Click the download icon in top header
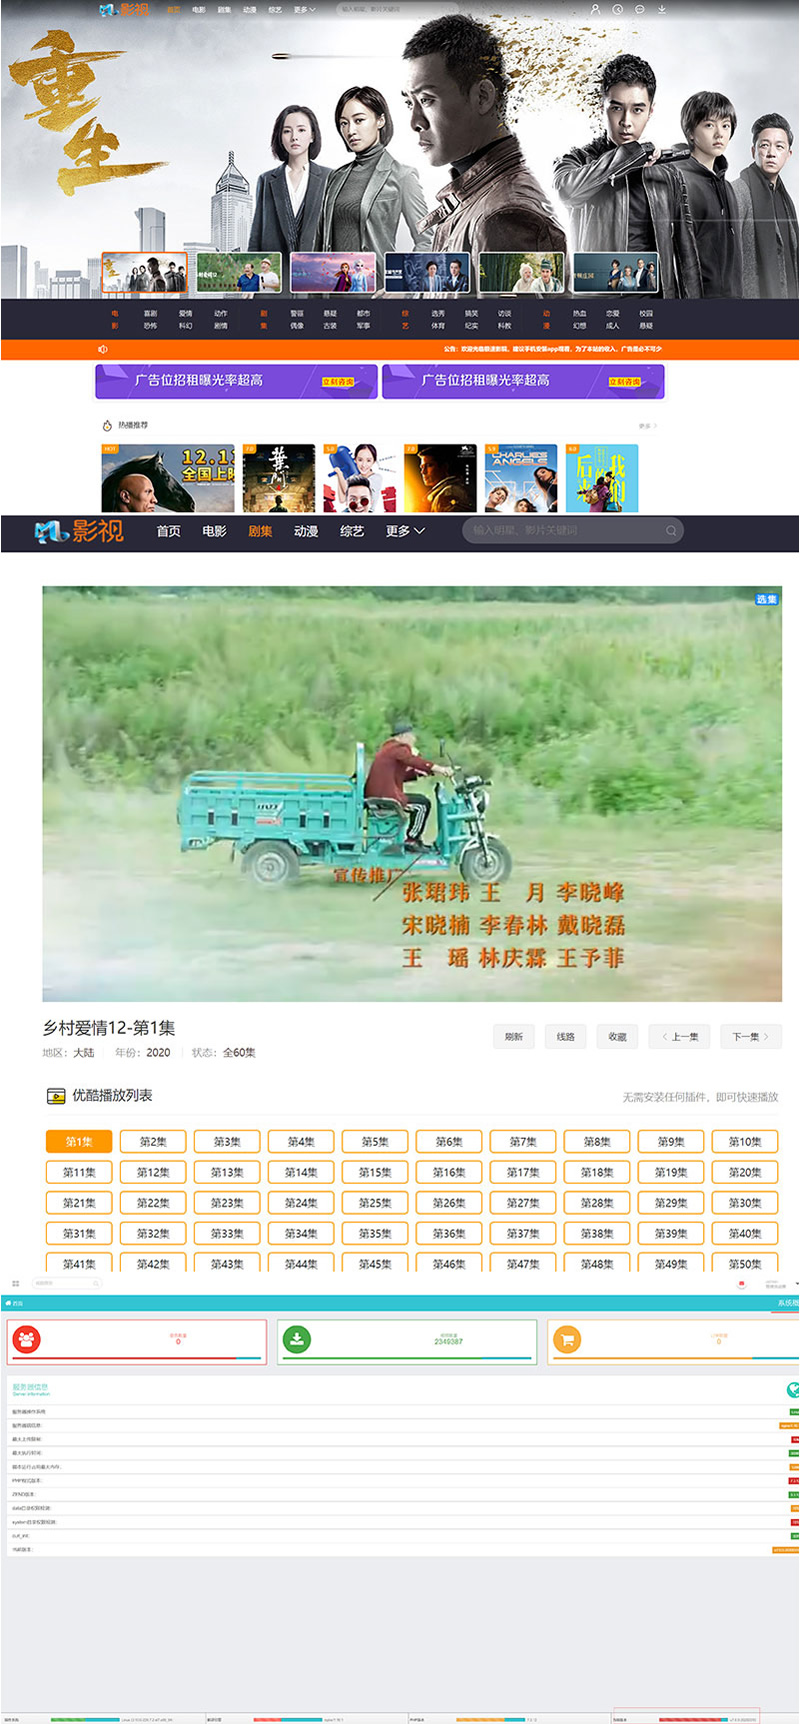The height and width of the screenshot is (1724, 800). [x=662, y=9]
